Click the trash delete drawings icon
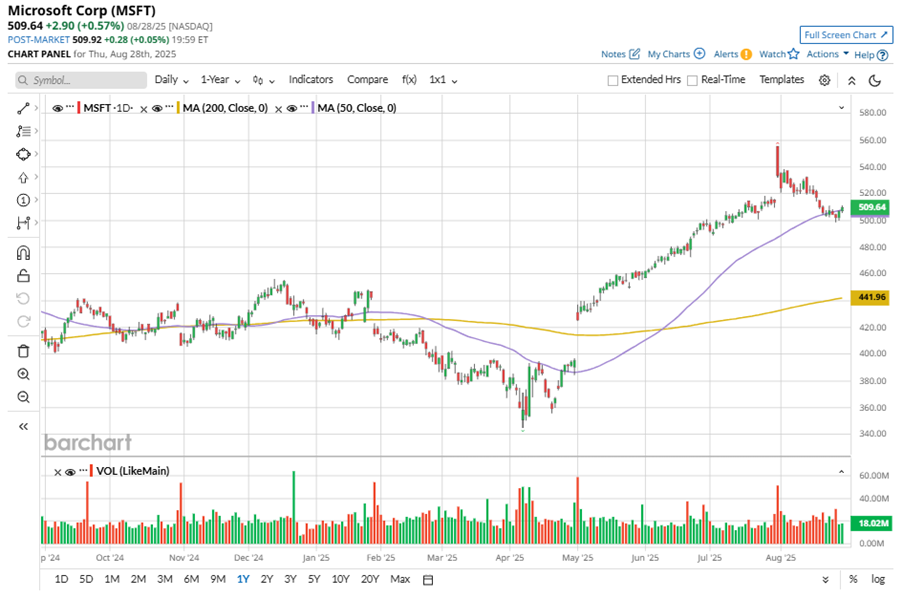Screen dimensions: 903x598 23,351
